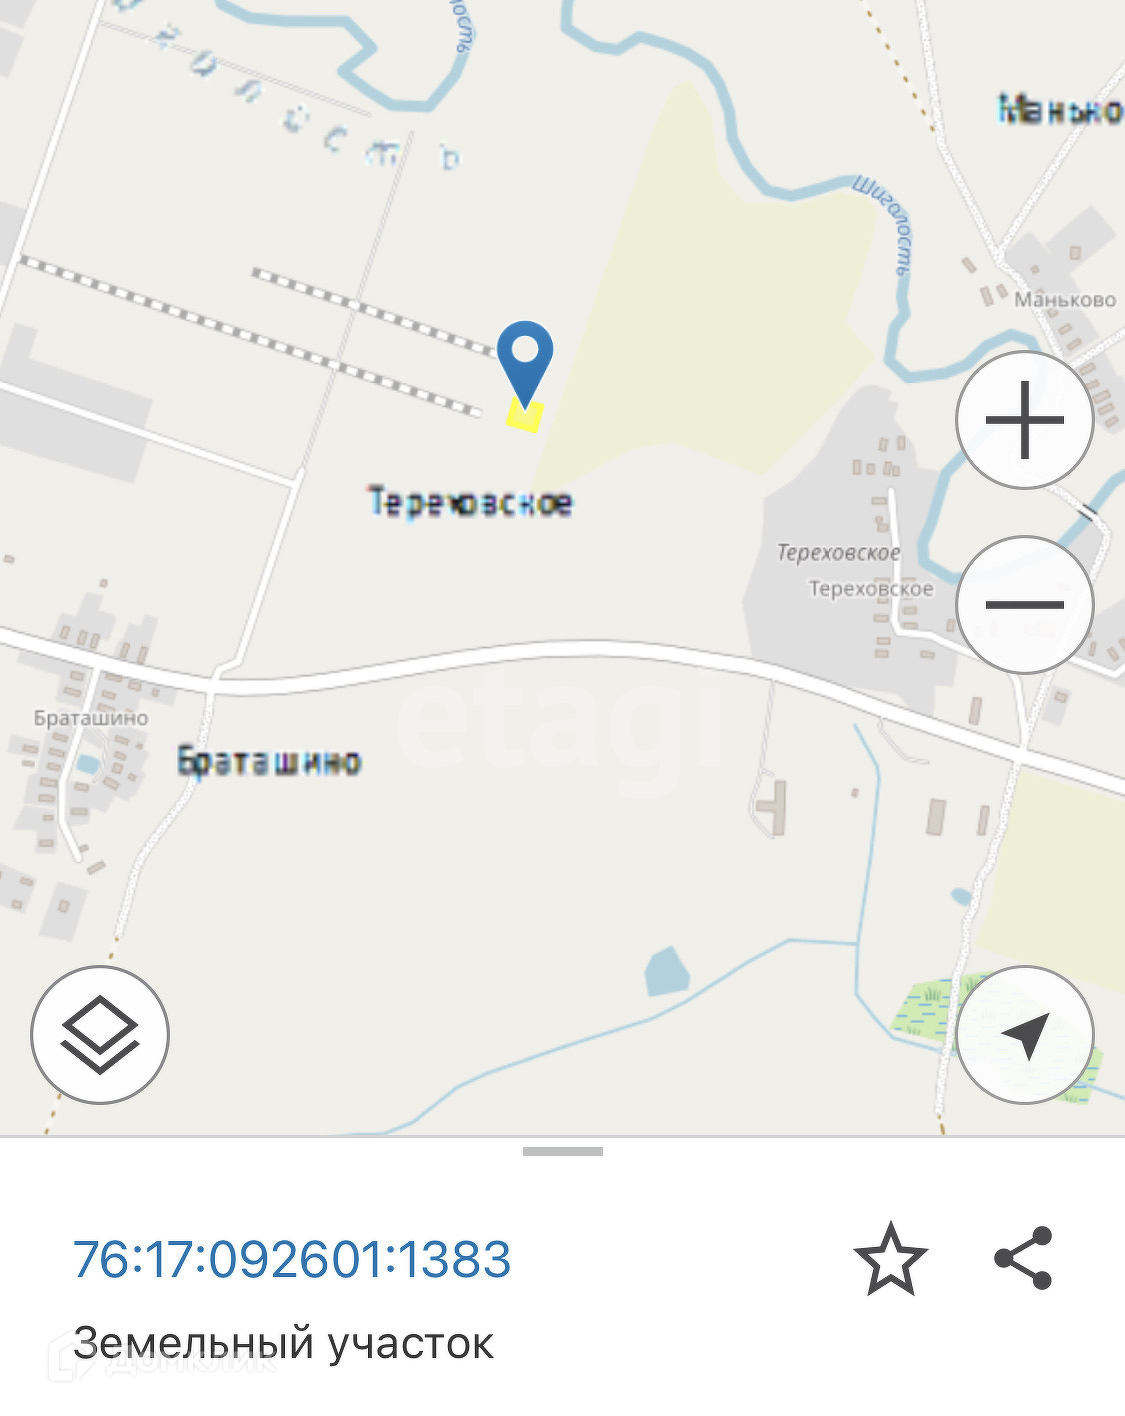Share the land parcel info
The height and width of the screenshot is (1416, 1125).
[1023, 1258]
